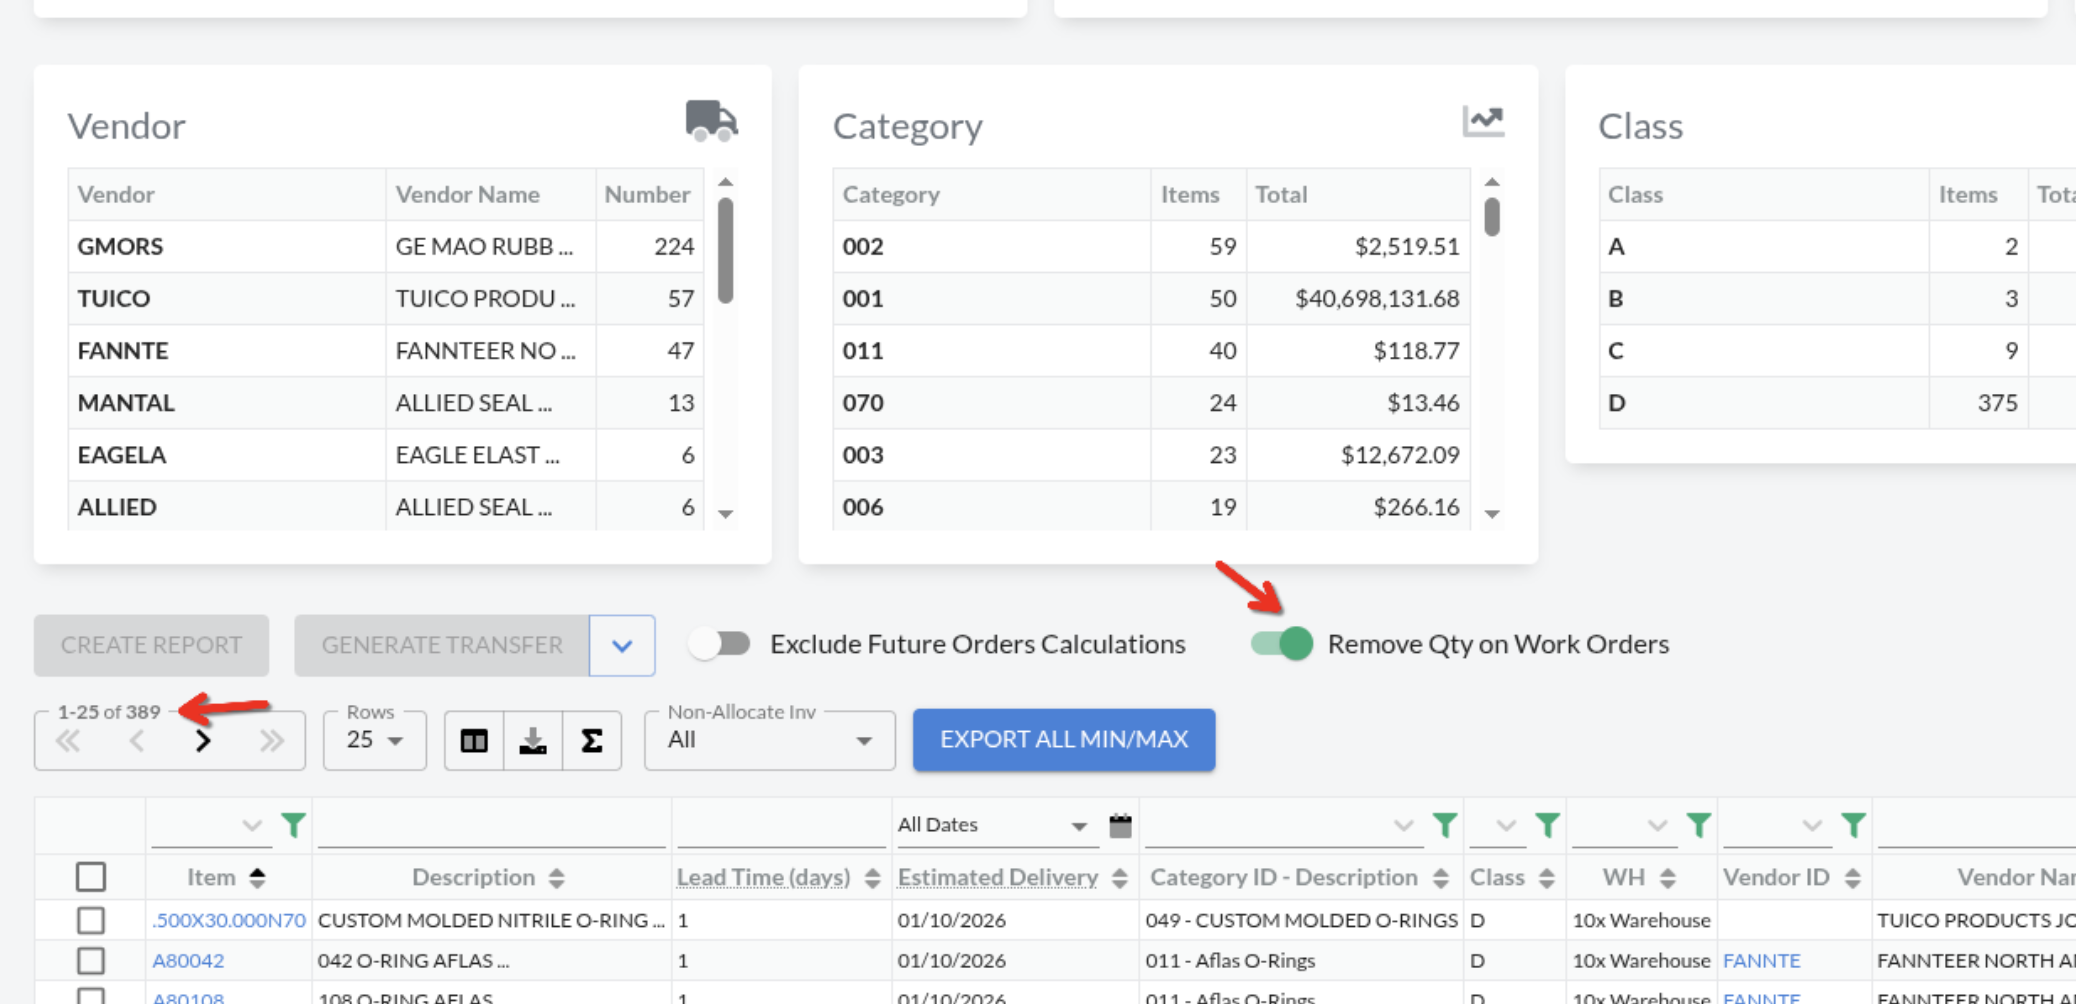Click Vendor list scroll up arrow
The height and width of the screenshot is (1004, 2076).
pyautogui.click(x=726, y=182)
